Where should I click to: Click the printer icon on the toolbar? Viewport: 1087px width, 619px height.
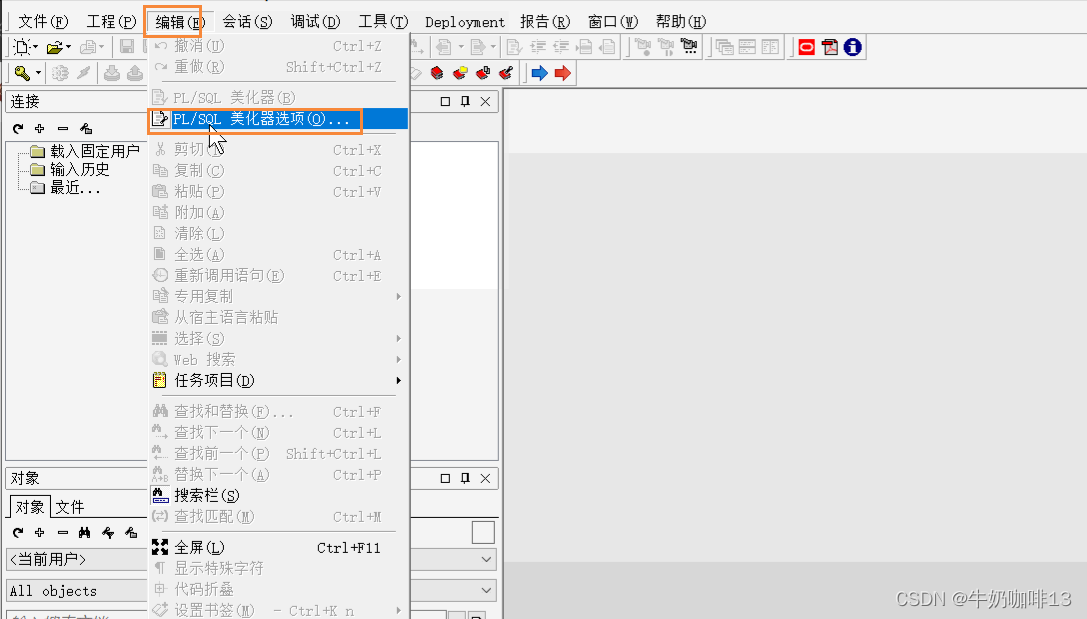[x=88, y=46]
